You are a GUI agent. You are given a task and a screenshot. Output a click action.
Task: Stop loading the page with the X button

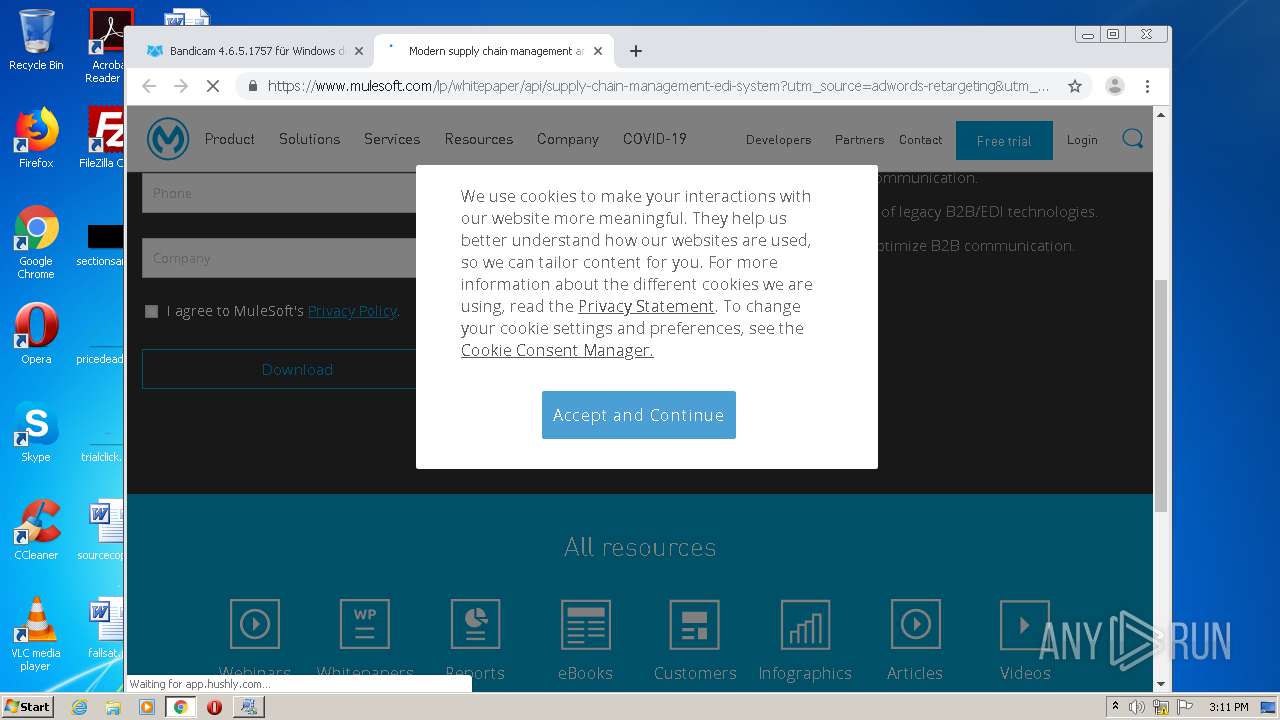pos(213,86)
